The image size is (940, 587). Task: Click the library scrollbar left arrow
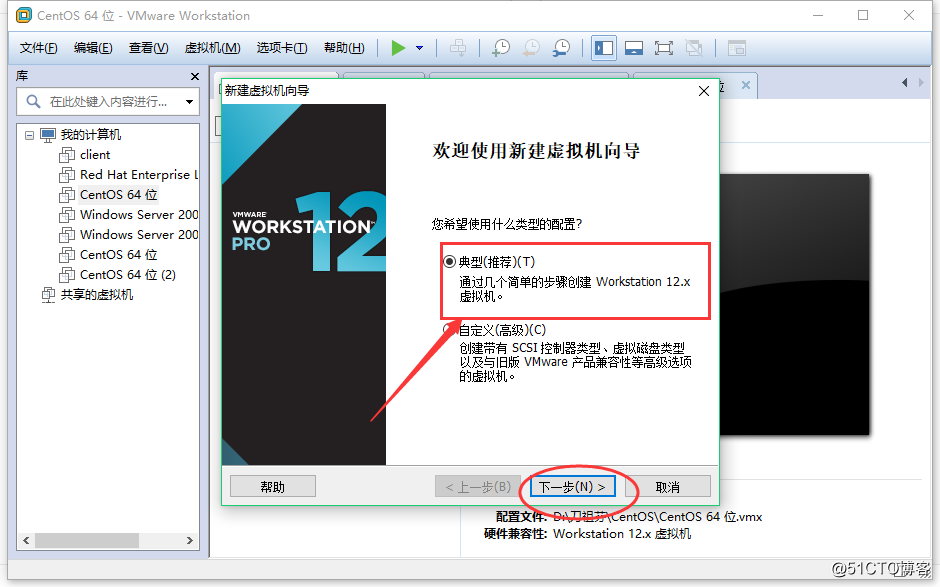click(26, 540)
